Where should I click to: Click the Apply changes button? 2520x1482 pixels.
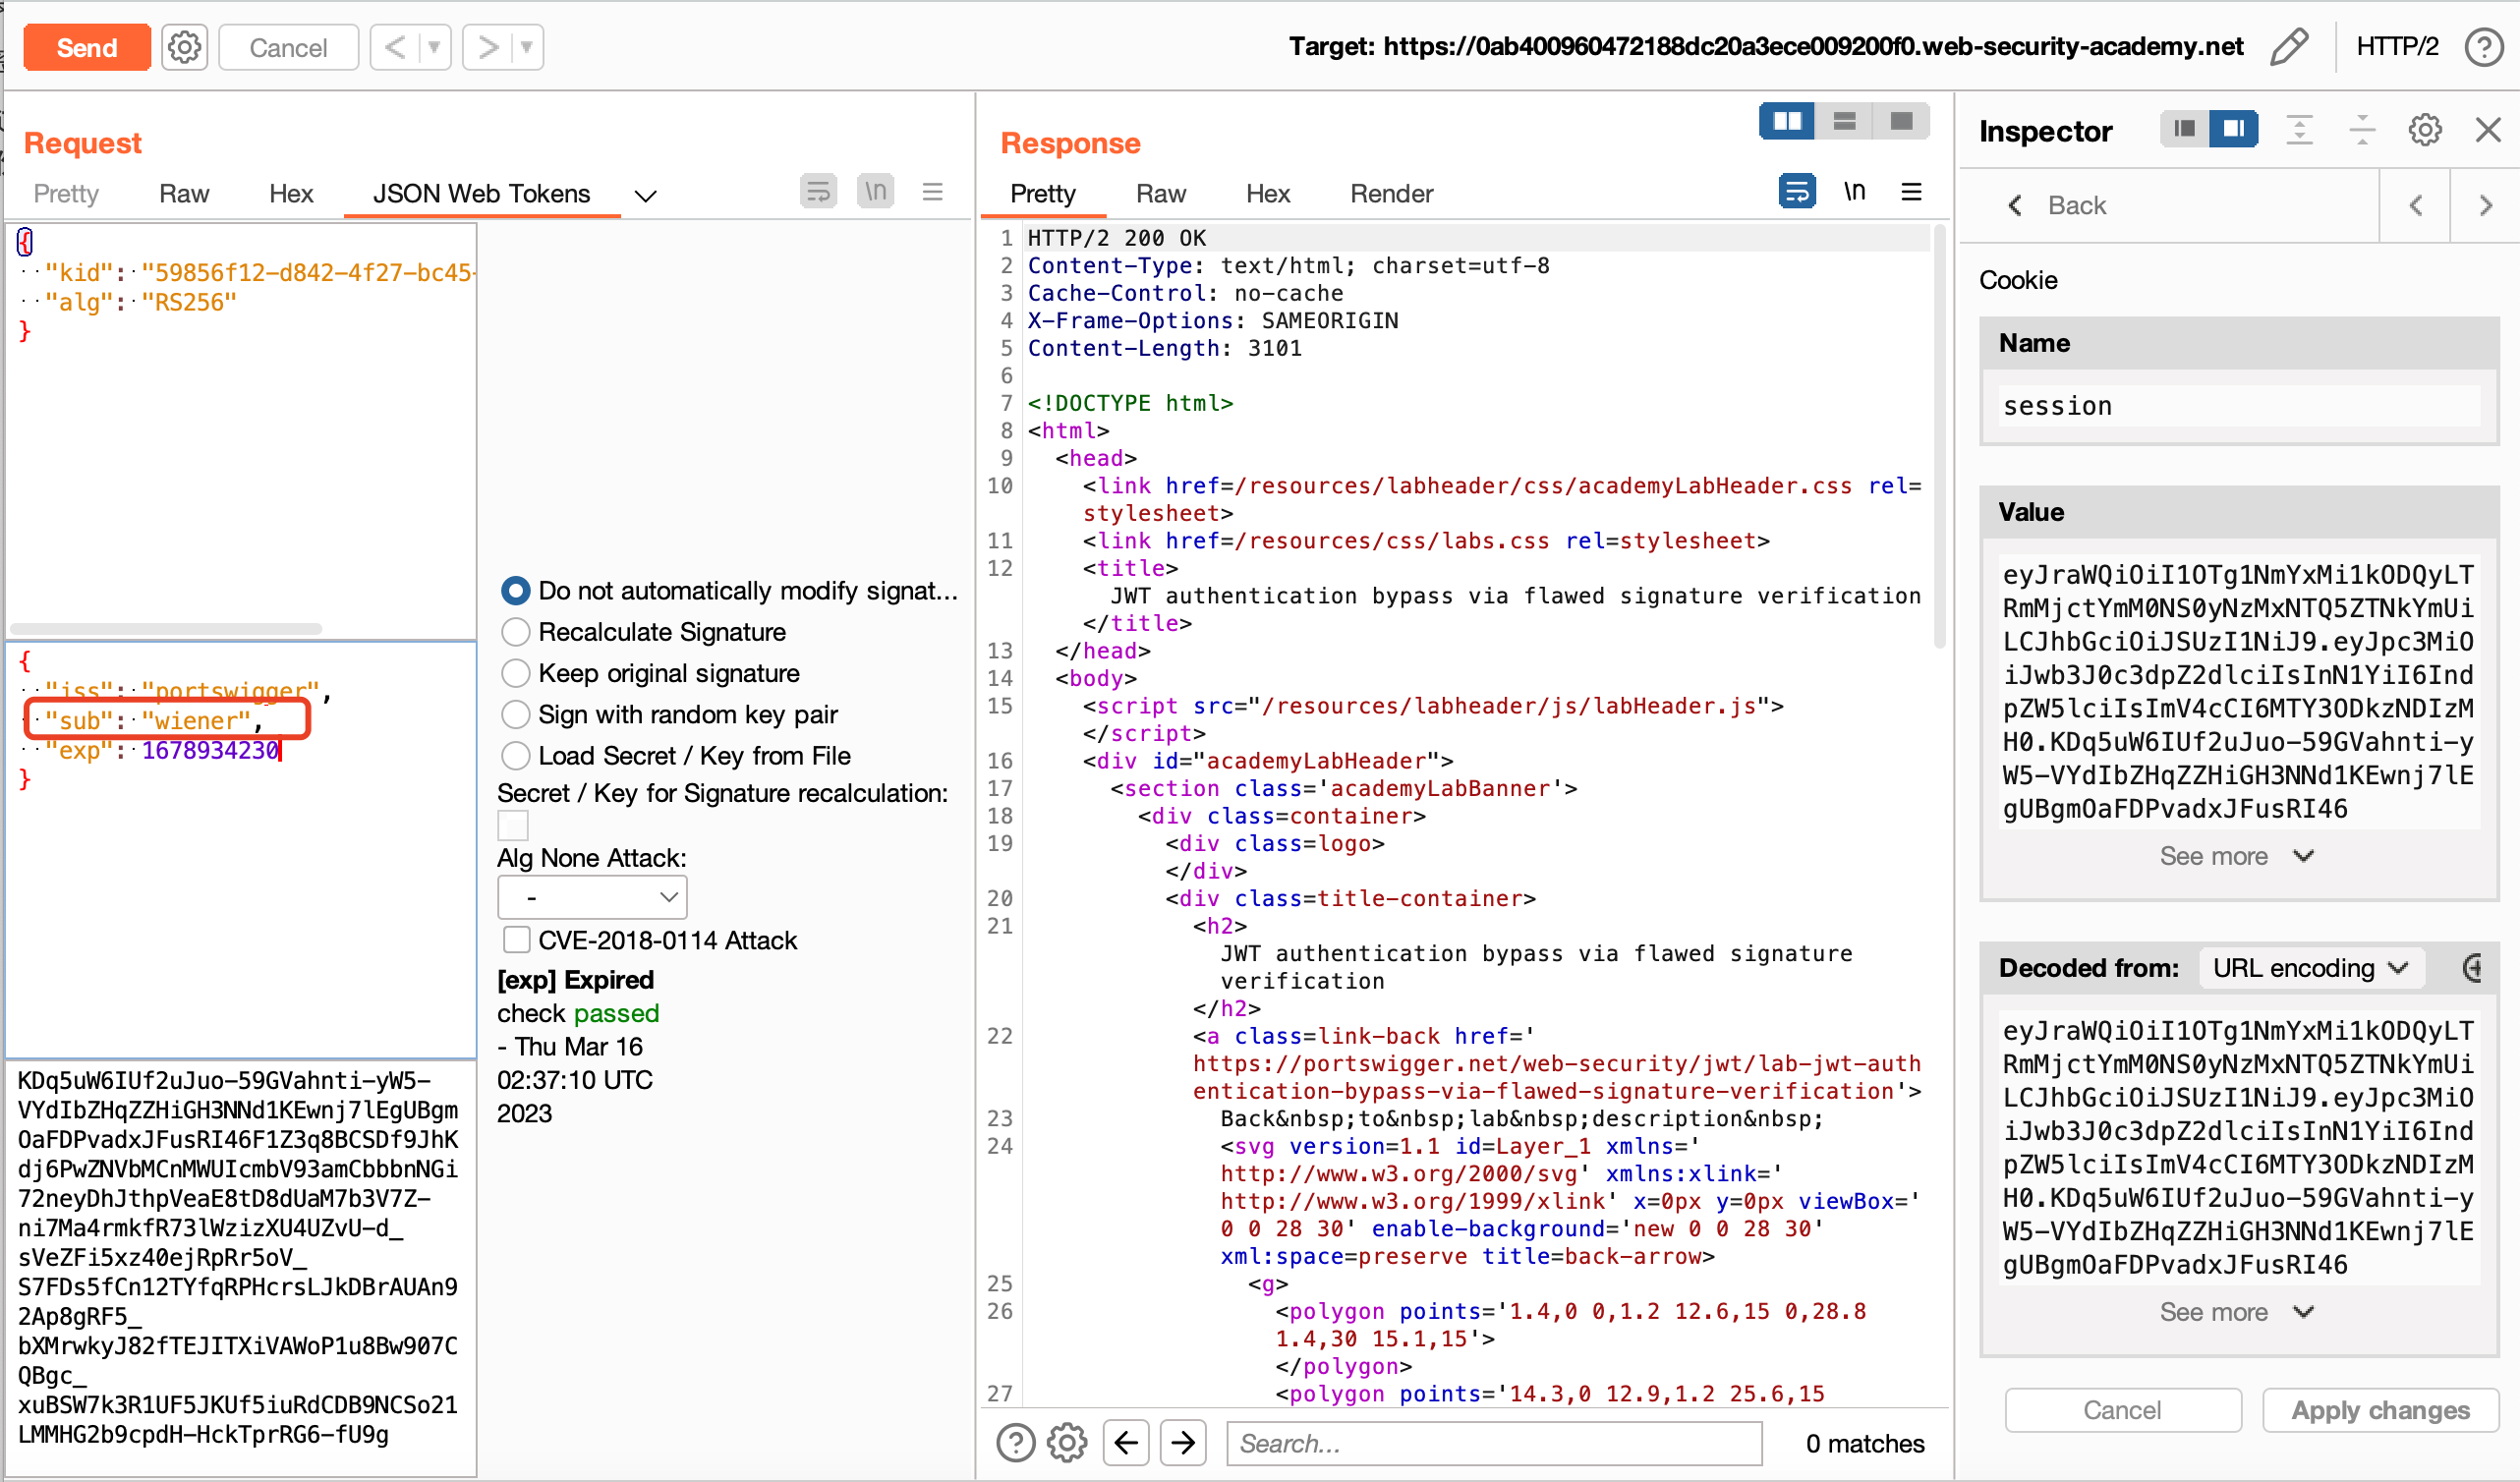pyautogui.click(x=2380, y=1410)
